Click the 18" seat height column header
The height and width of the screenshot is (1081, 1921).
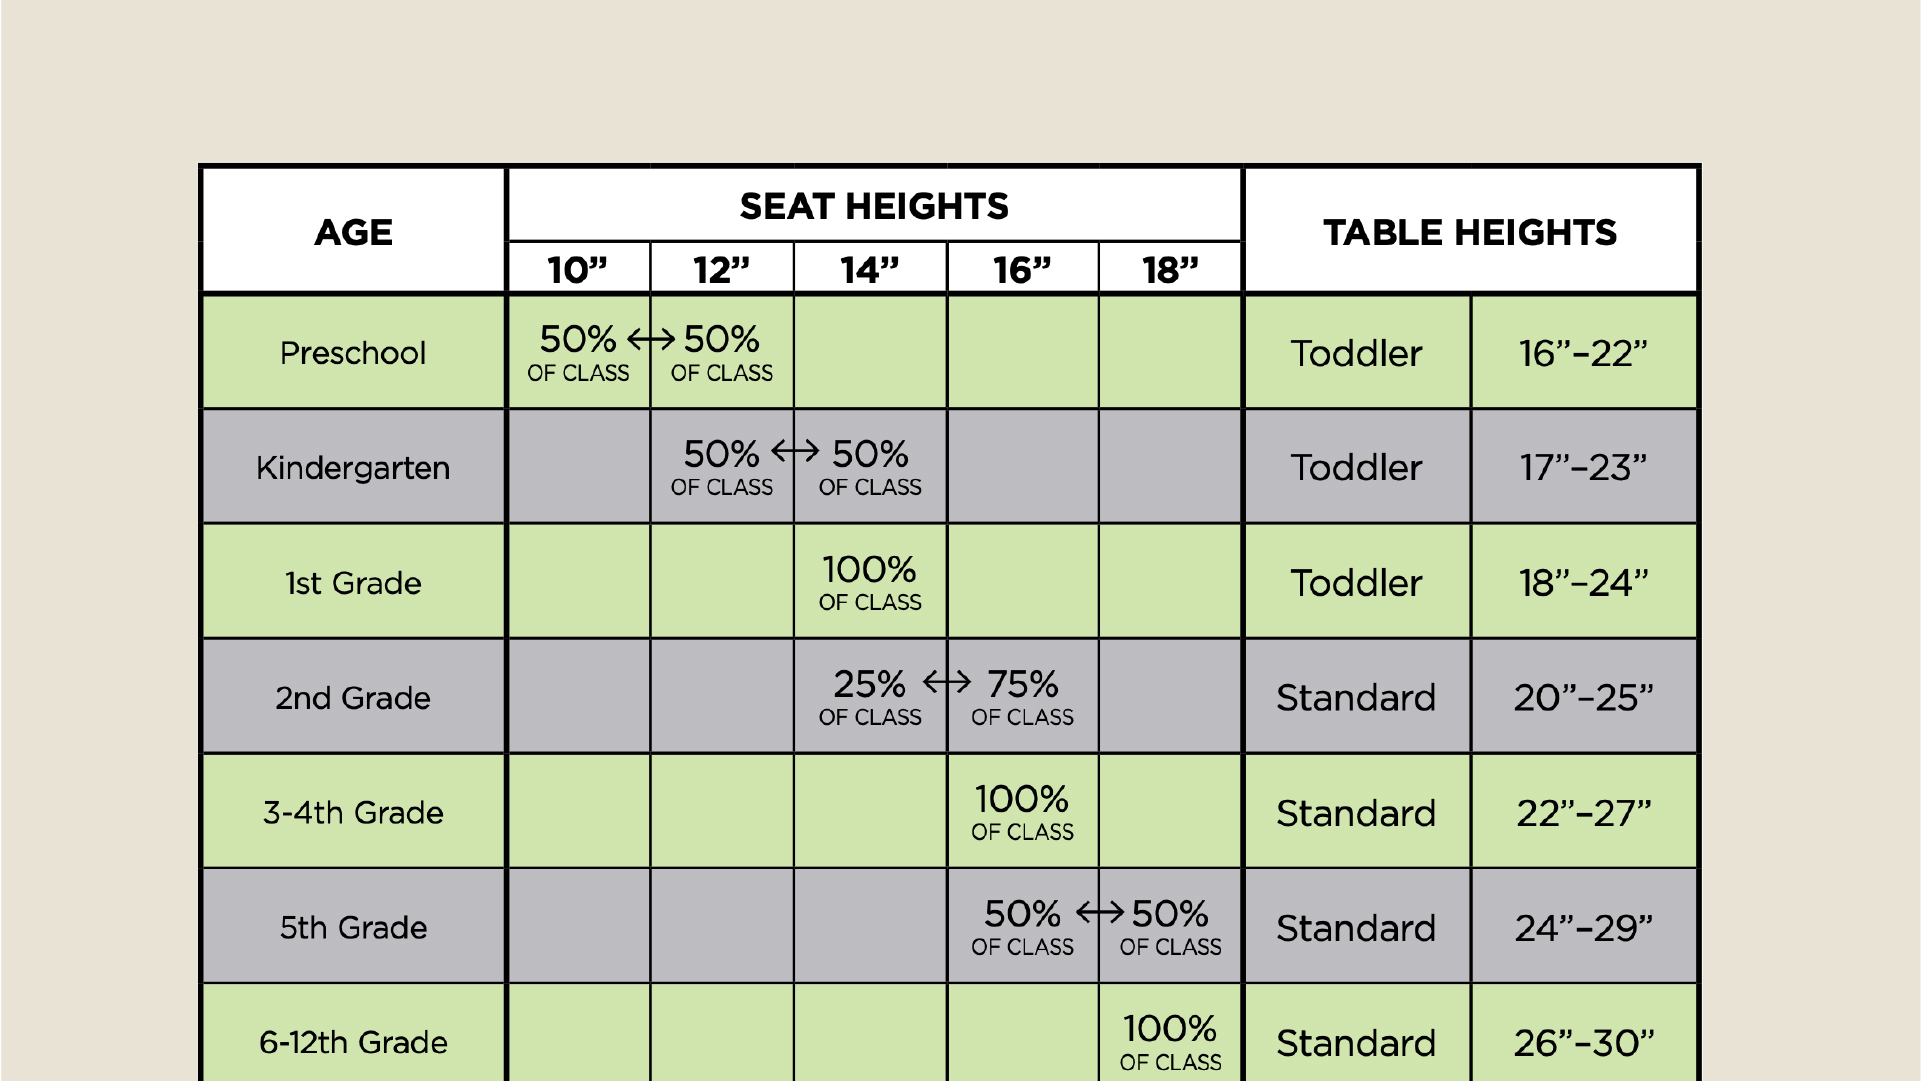tap(1170, 270)
